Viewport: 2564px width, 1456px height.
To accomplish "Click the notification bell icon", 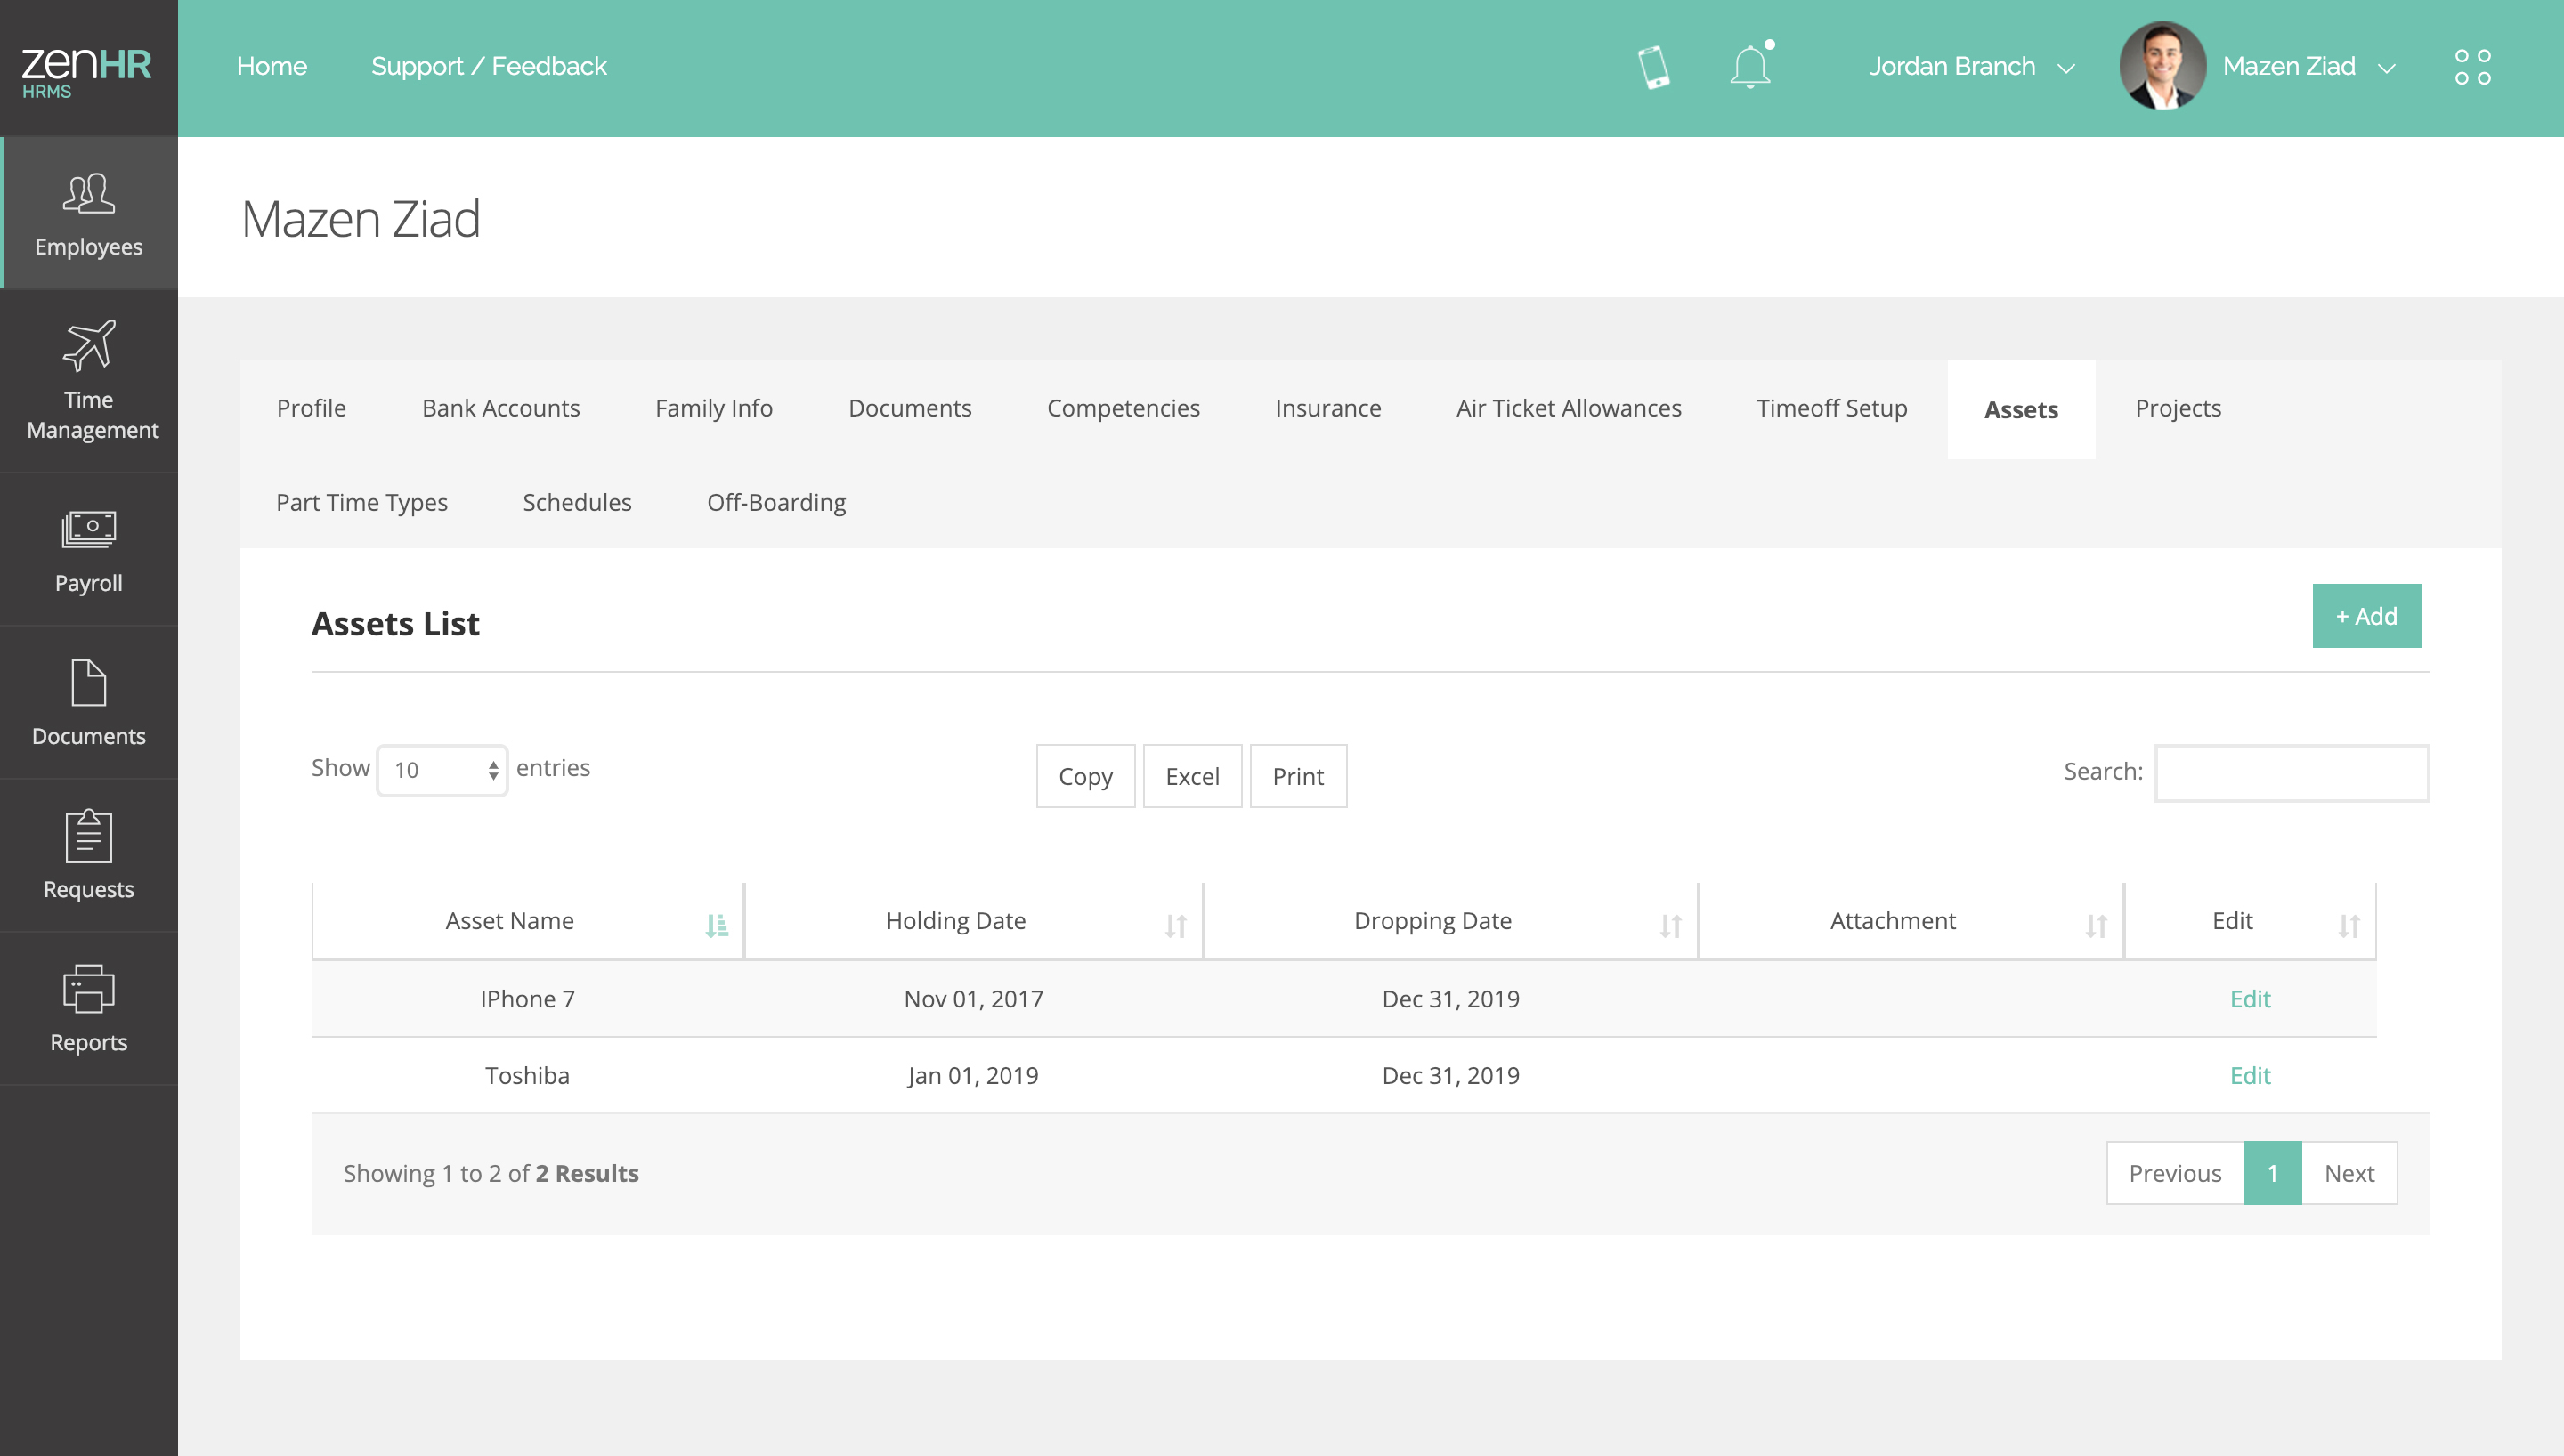I will [1750, 67].
